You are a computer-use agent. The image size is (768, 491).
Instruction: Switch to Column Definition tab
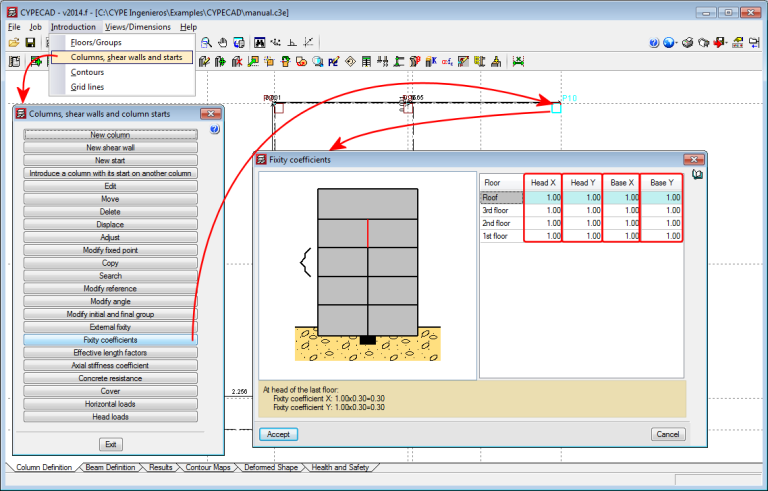click(x=44, y=467)
